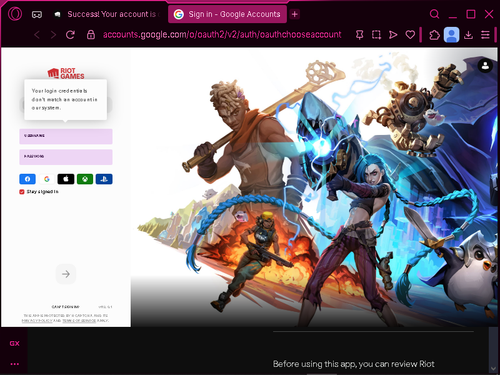Click the send/Flow arrow icon

[393, 35]
